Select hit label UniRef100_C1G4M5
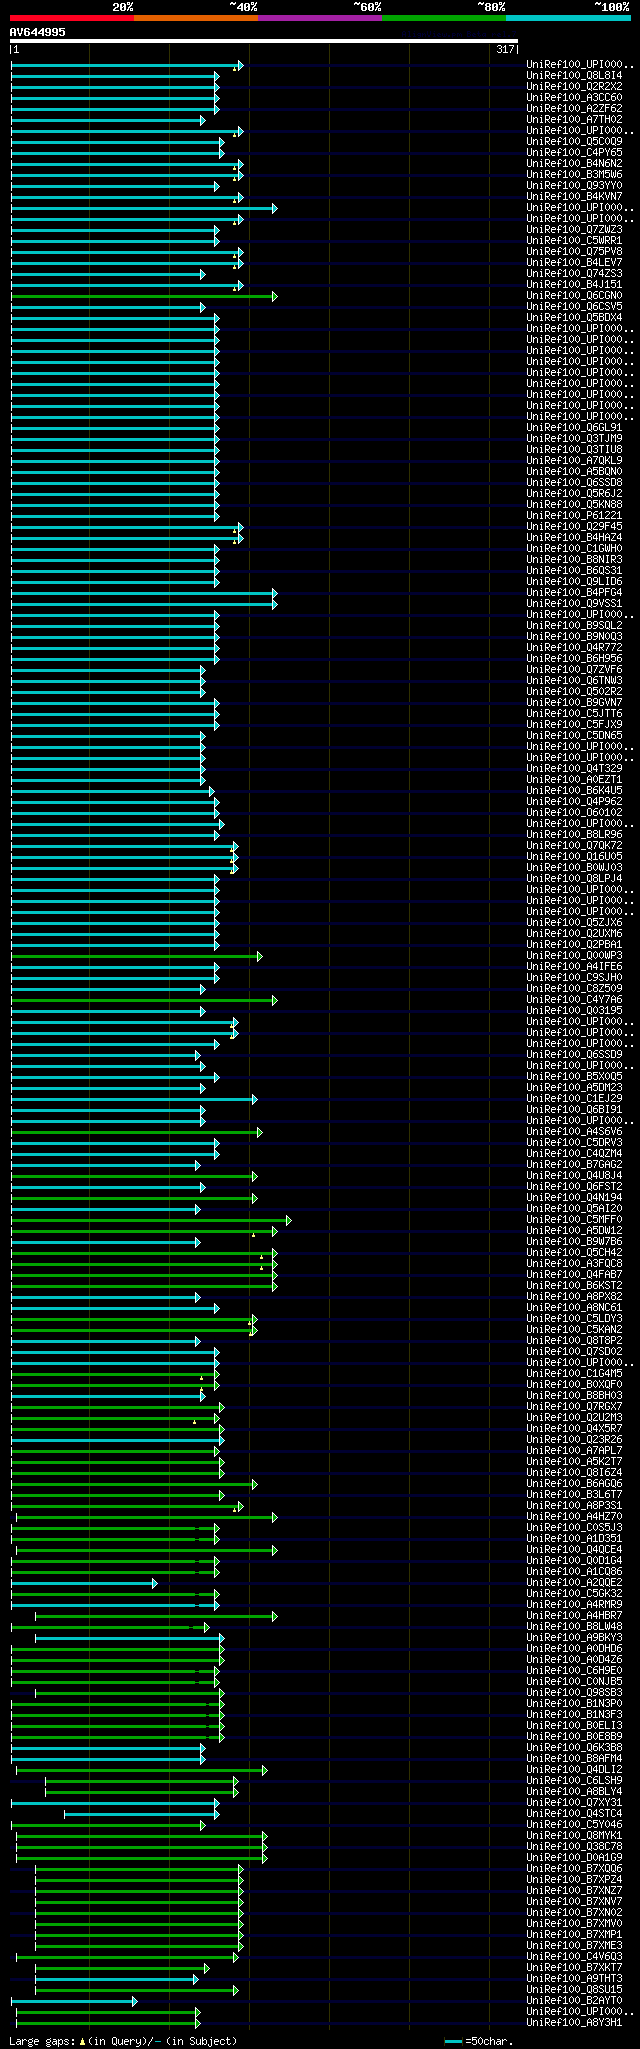The height and width of the screenshot is (2049, 640). pyautogui.click(x=574, y=1373)
